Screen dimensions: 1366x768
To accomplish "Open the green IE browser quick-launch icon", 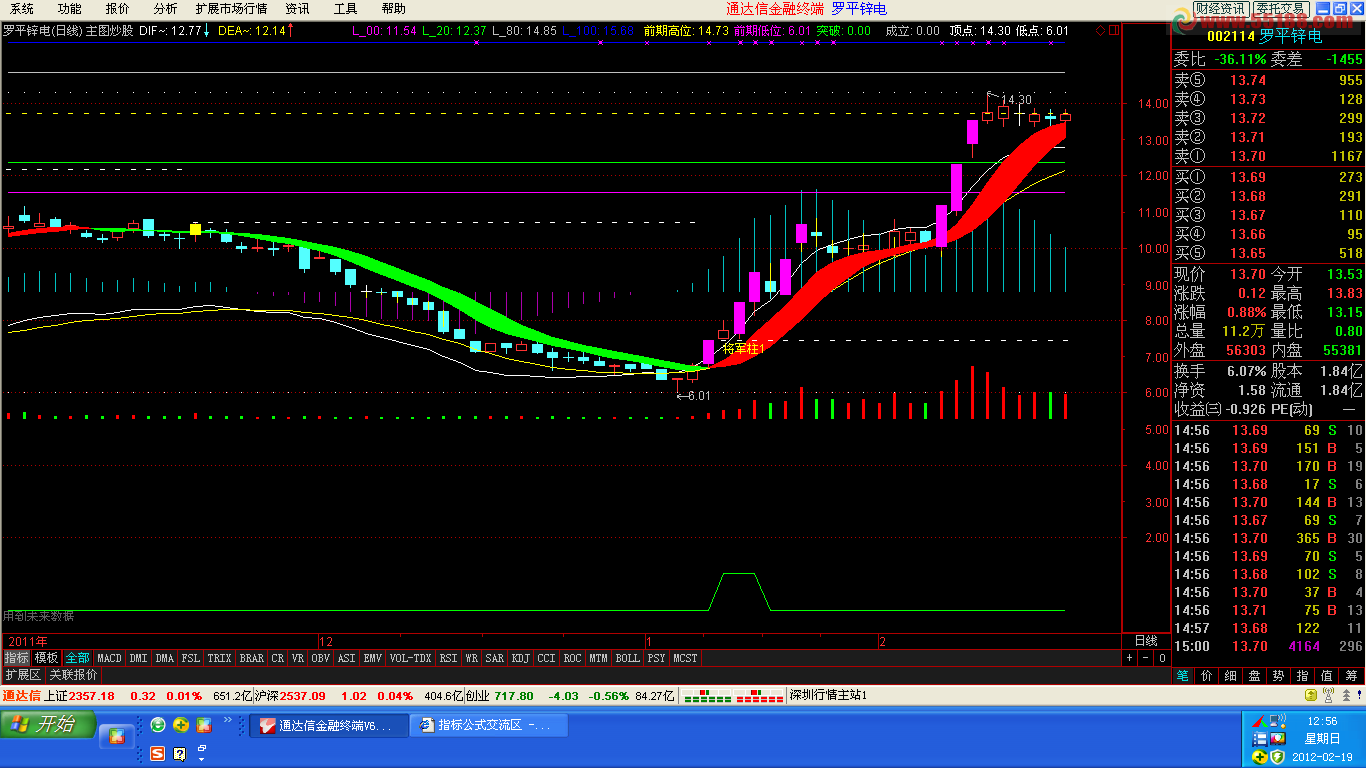I will tap(158, 725).
